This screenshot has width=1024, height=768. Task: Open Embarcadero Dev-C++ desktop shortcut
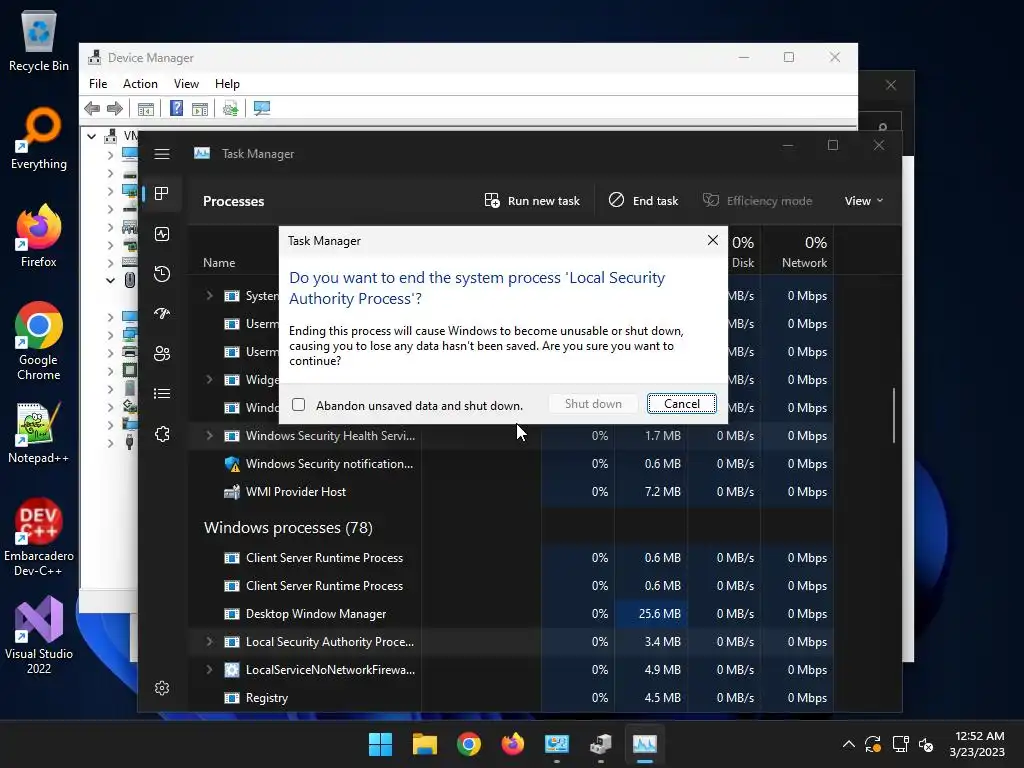point(39,537)
